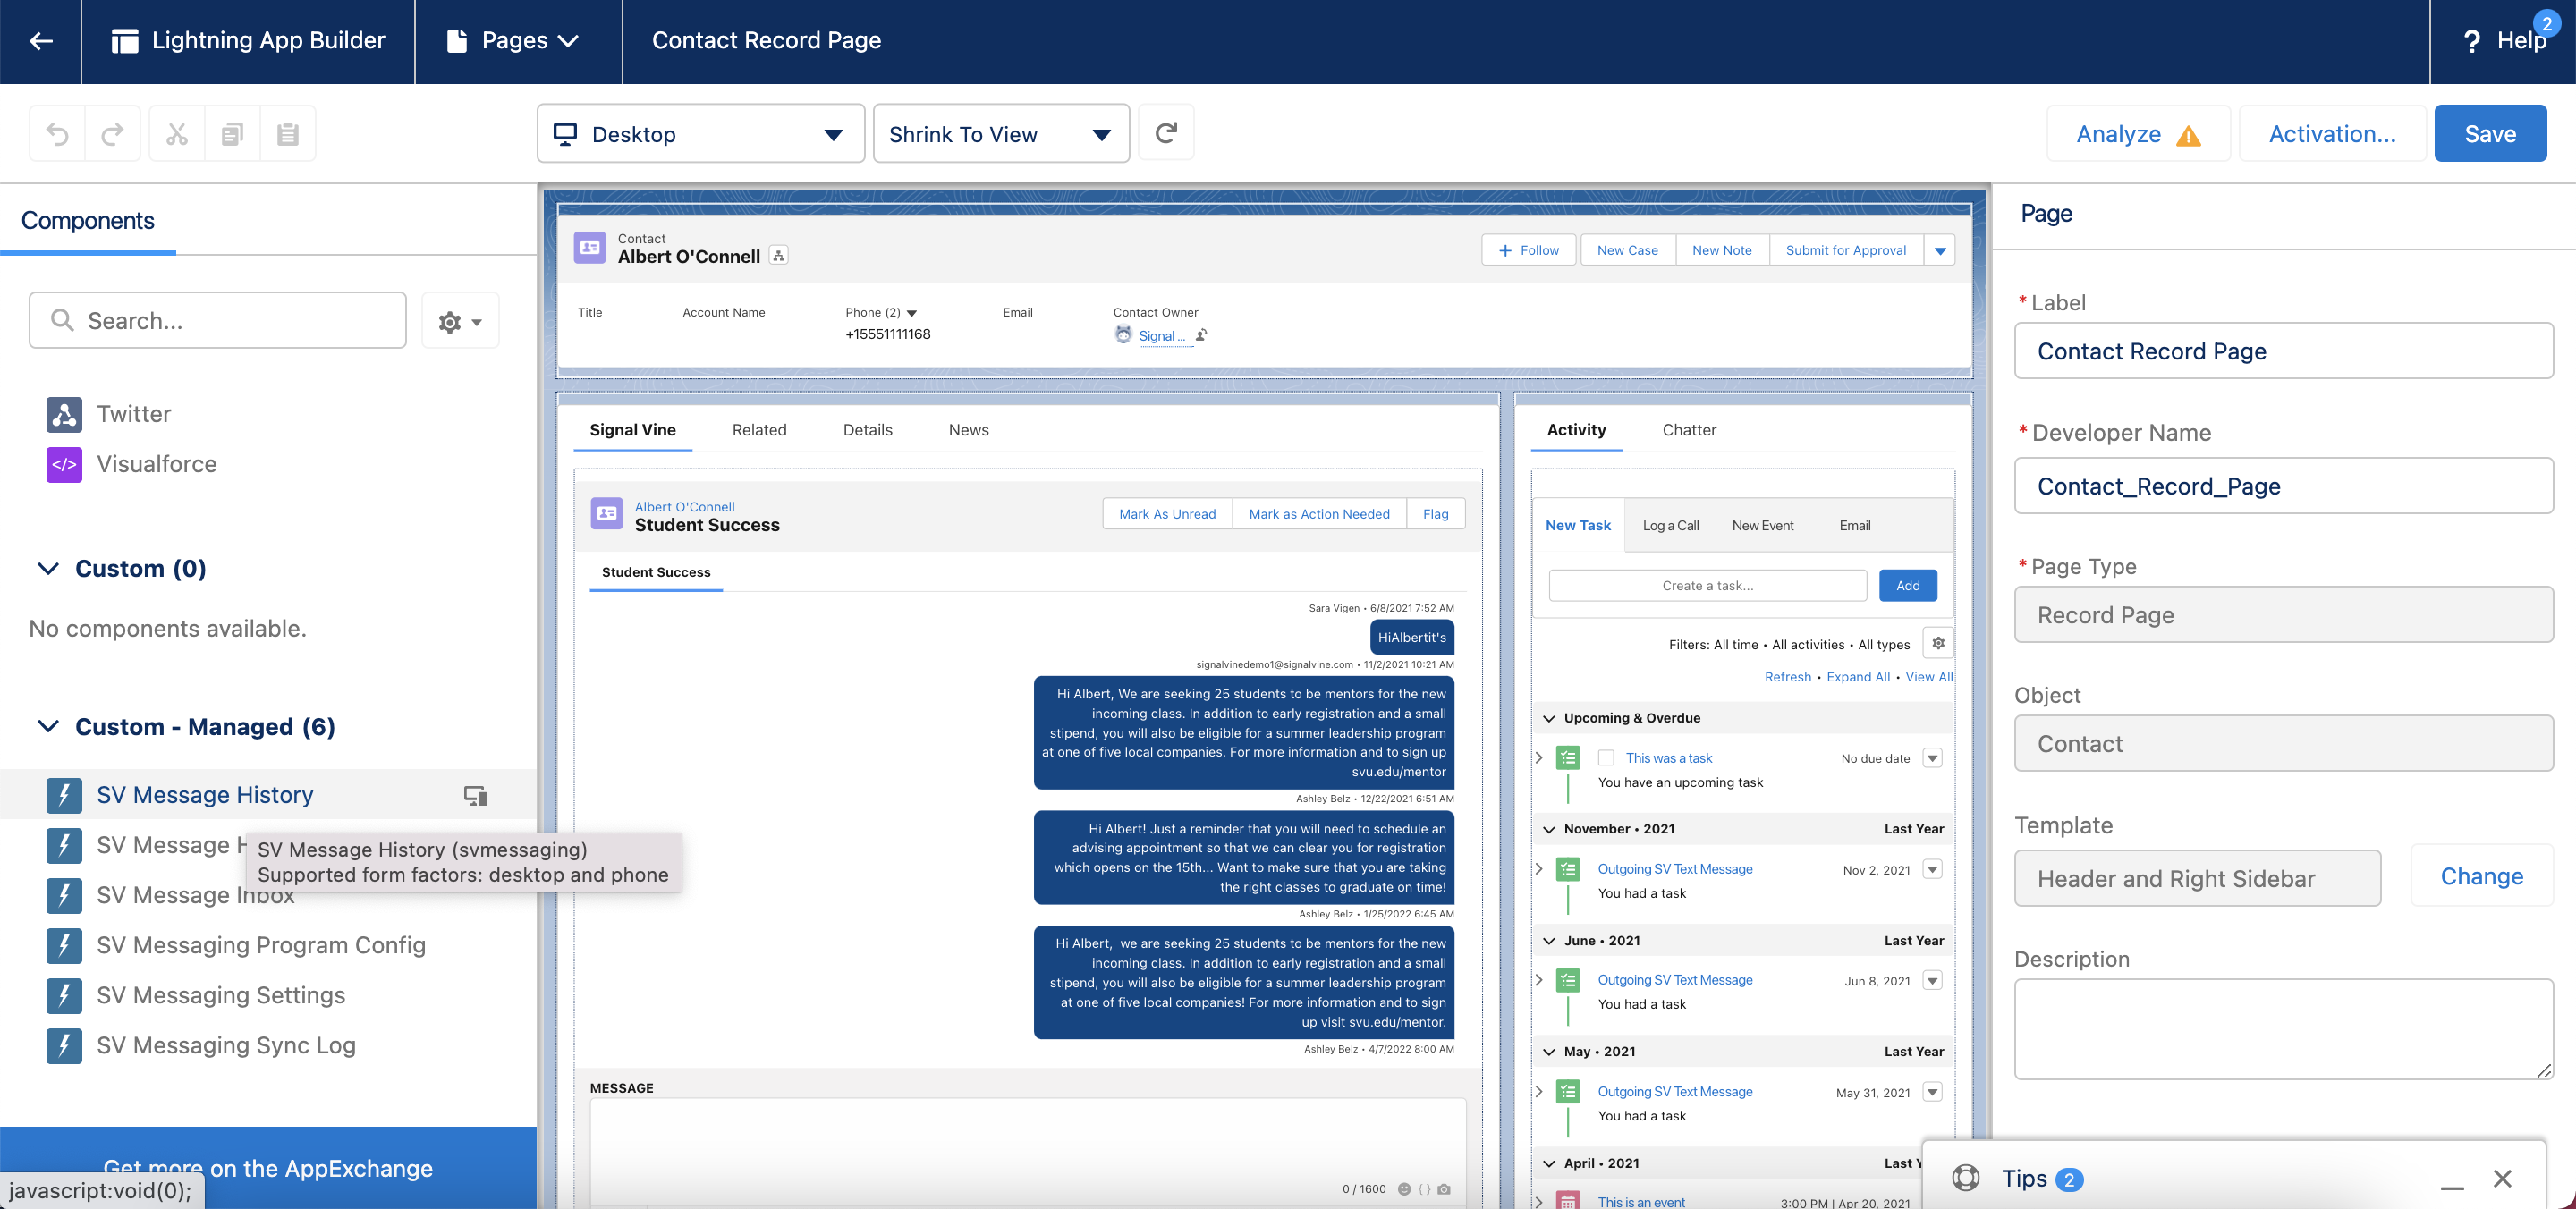Click the merge field braces icon

(1424, 1189)
